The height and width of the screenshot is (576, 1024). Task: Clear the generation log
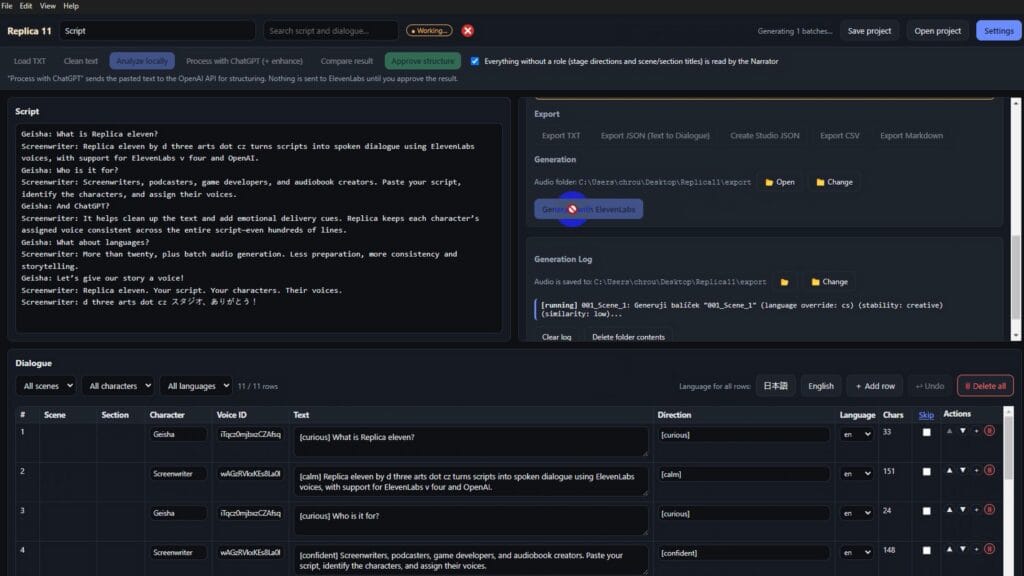(556, 337)
